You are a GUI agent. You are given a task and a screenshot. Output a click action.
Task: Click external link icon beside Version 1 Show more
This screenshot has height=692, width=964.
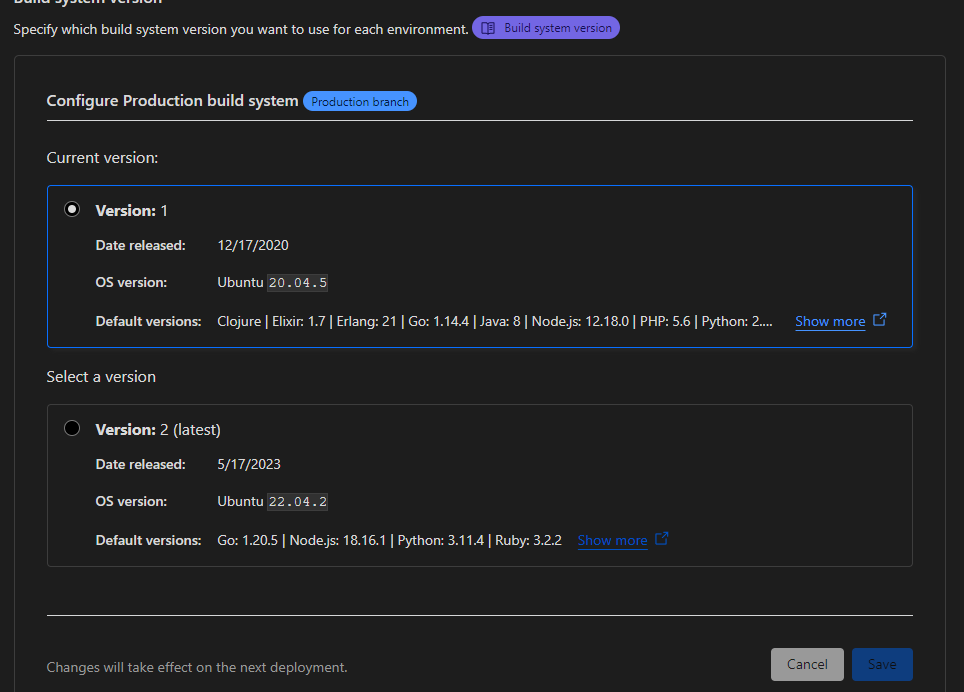pyautogui.click(x=880, y=320)
